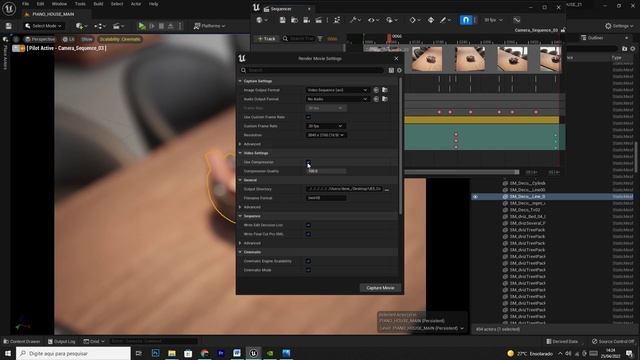Click the Capture Movie button
This screenshot has height=360, width=640.
coord(380,288)
